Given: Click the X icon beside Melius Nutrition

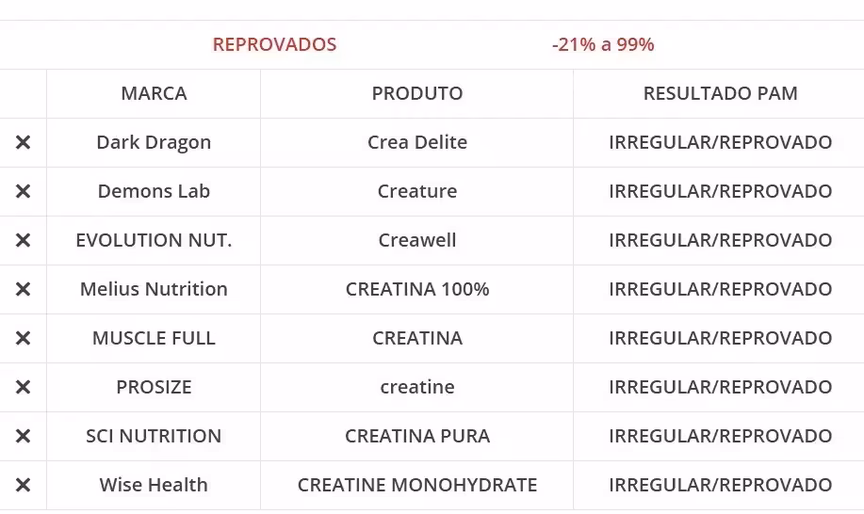Looking at the screenshot, I should pyautogui.click(x=23, y=290).
